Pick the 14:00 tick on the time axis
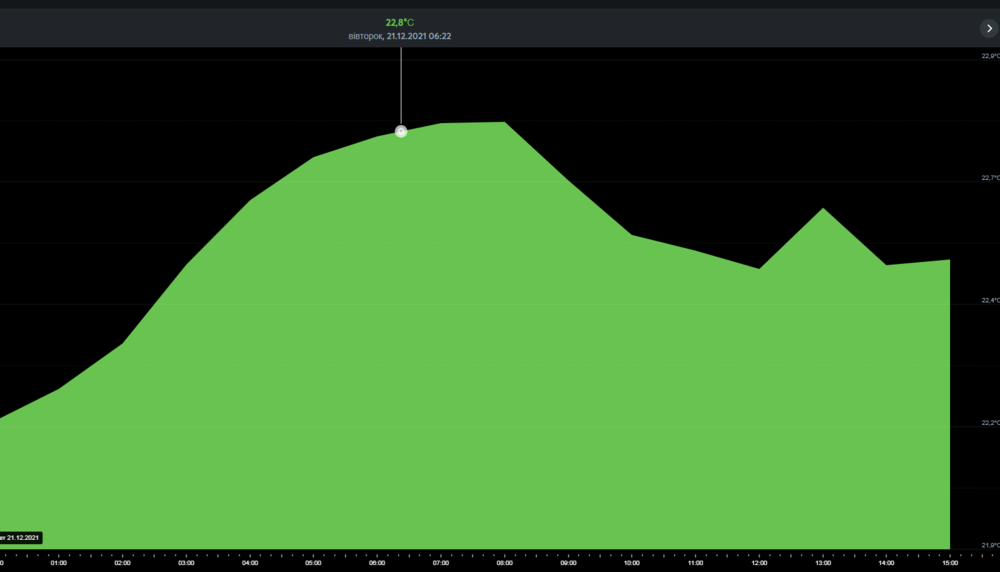This screenshot has width=1000, height=572. click(886, 563)
